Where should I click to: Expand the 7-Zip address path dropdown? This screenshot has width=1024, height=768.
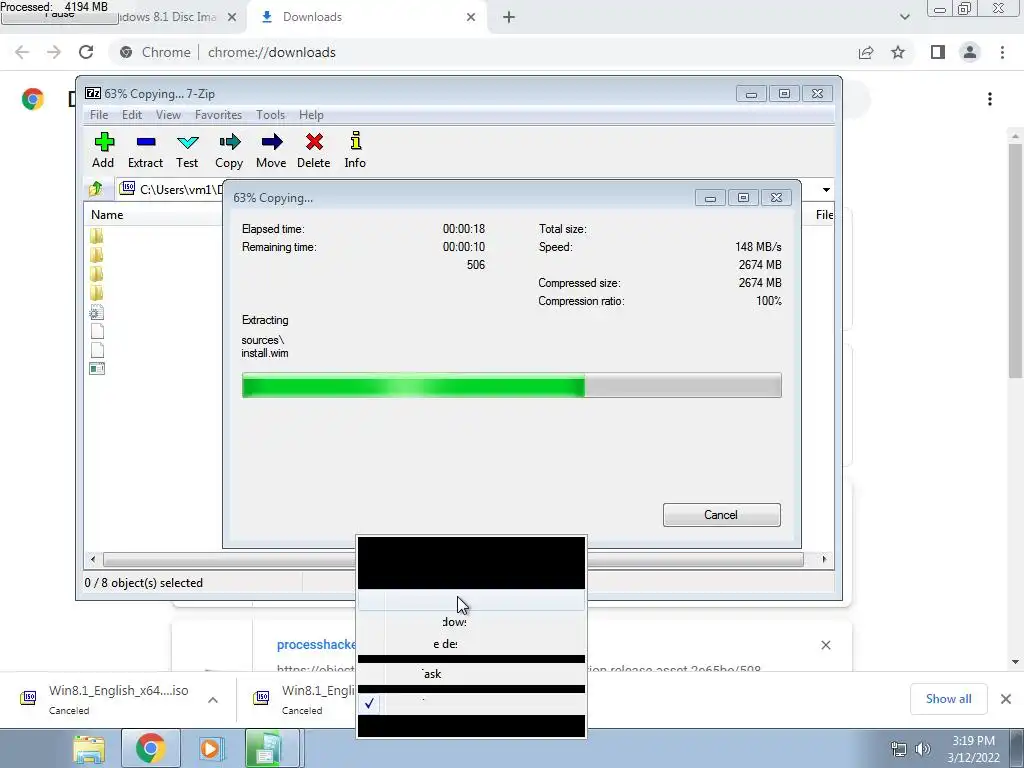[x=826, y=189]
